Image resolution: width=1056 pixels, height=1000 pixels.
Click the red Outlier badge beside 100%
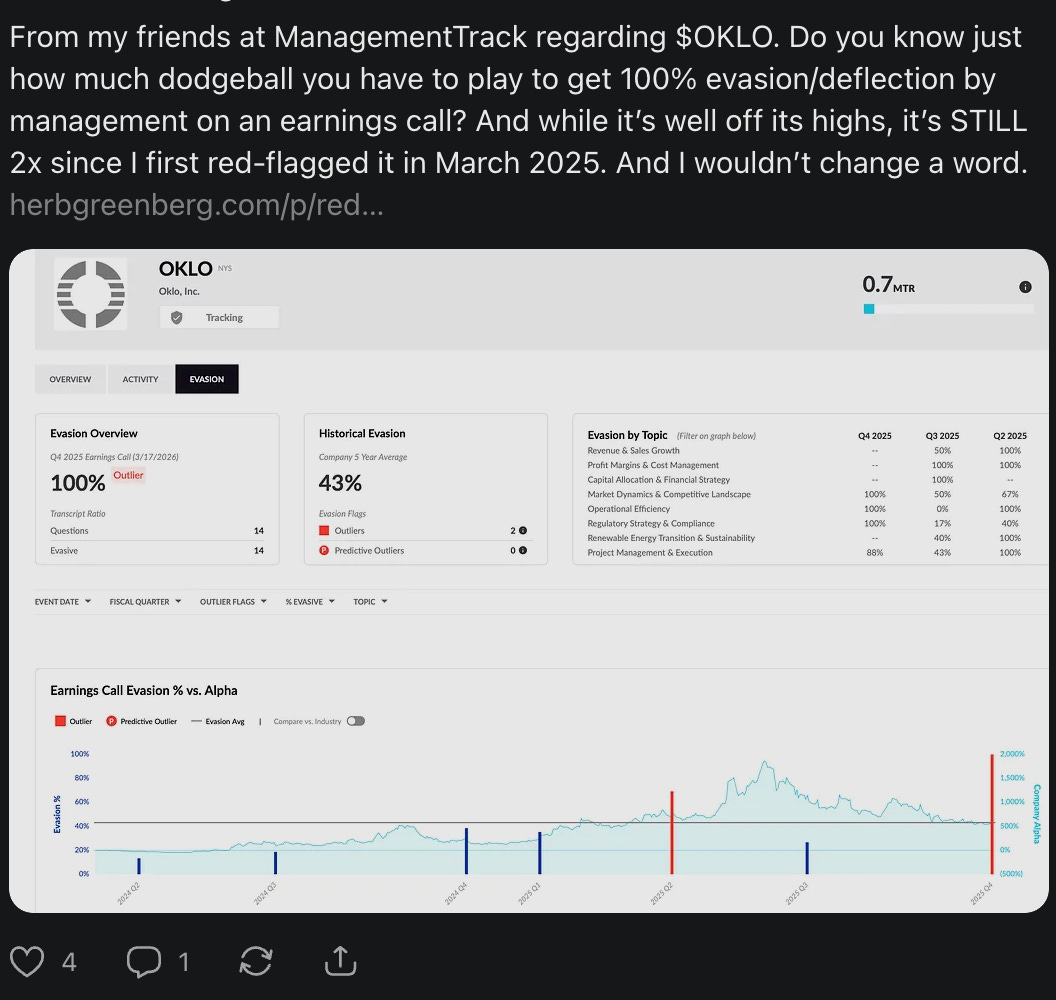point(128,475)
